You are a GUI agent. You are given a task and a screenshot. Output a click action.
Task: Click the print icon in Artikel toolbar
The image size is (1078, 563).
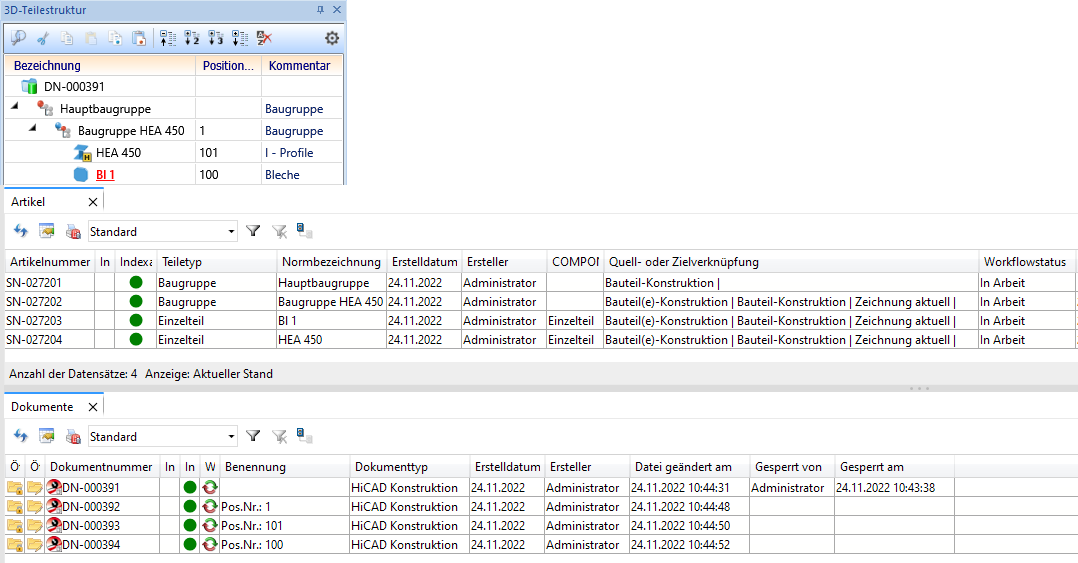72,231
